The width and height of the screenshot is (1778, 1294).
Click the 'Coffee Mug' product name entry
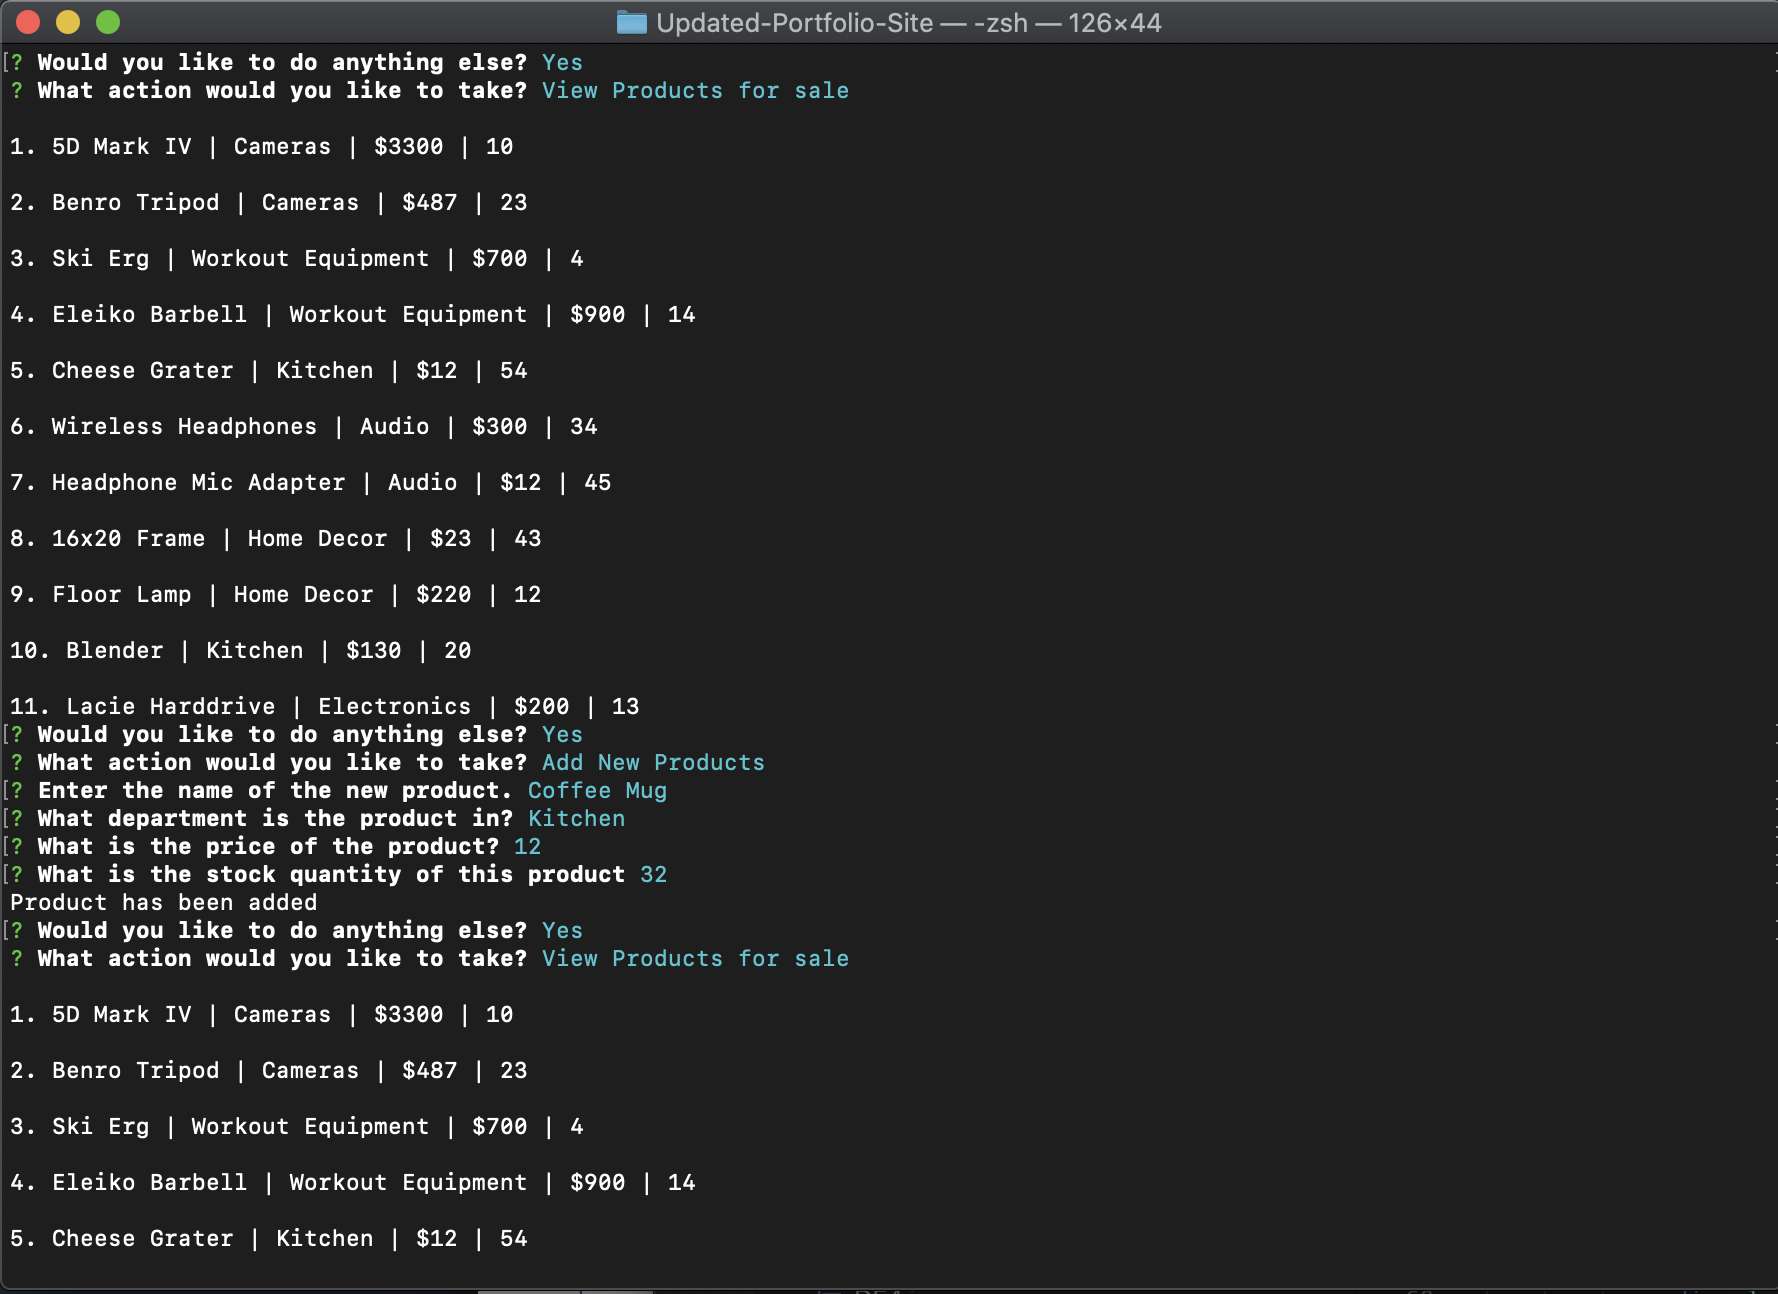(x=597, y=790)
